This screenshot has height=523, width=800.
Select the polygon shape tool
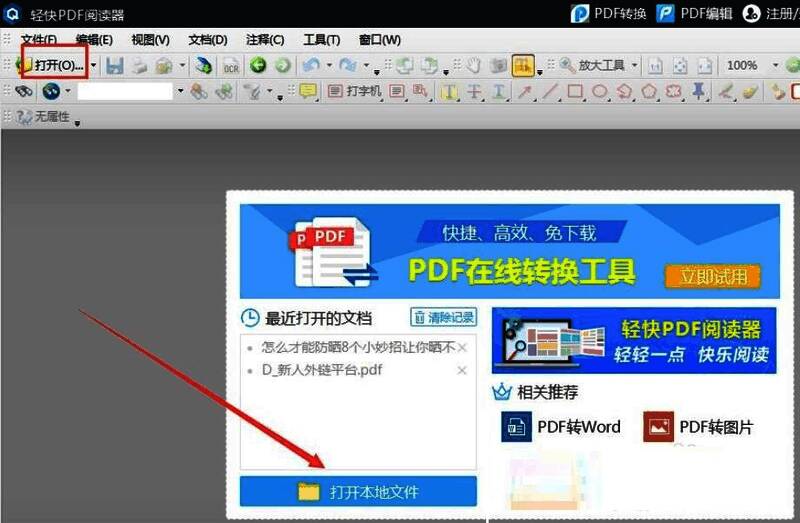(x=649, y=92)
